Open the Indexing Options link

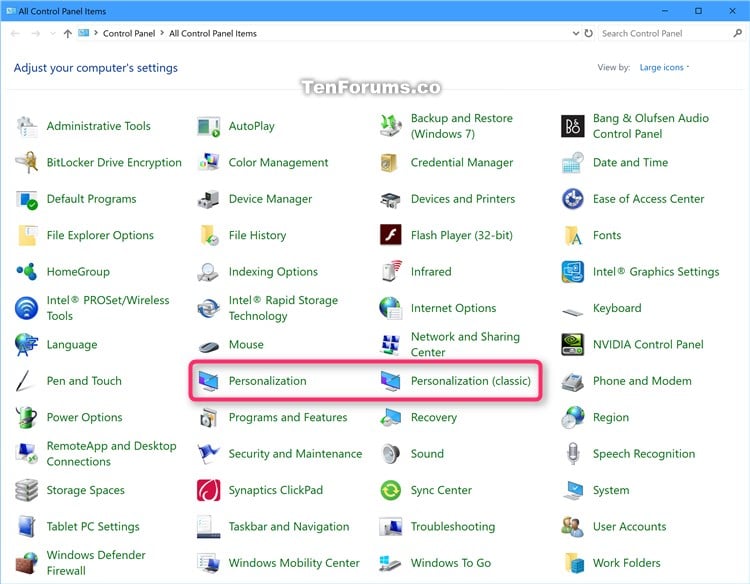pos(273,272)
